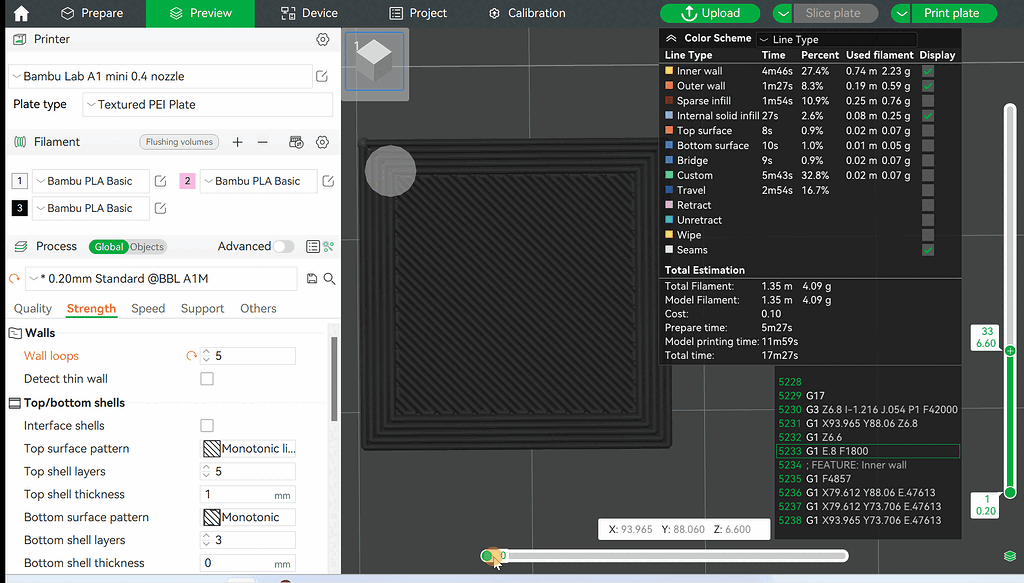This screenshot has width=1024, height=583.
Task: Switch process scope to Global
Action: pos(108,247)
